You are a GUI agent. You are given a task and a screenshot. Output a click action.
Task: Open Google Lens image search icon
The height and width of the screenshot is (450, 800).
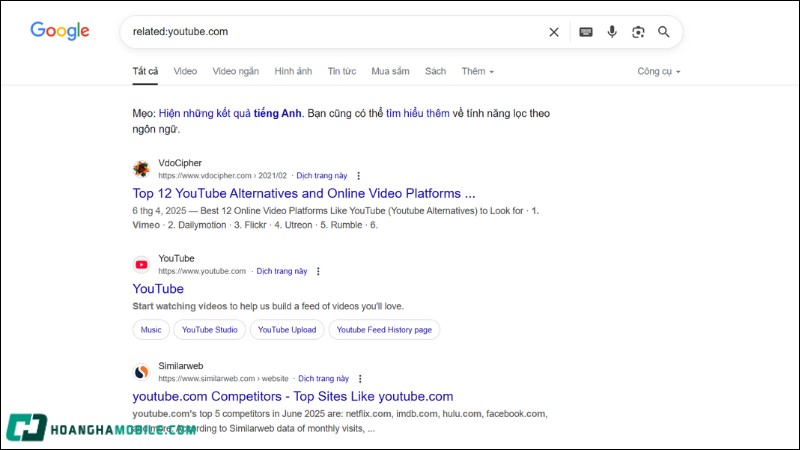click(638, 32)
